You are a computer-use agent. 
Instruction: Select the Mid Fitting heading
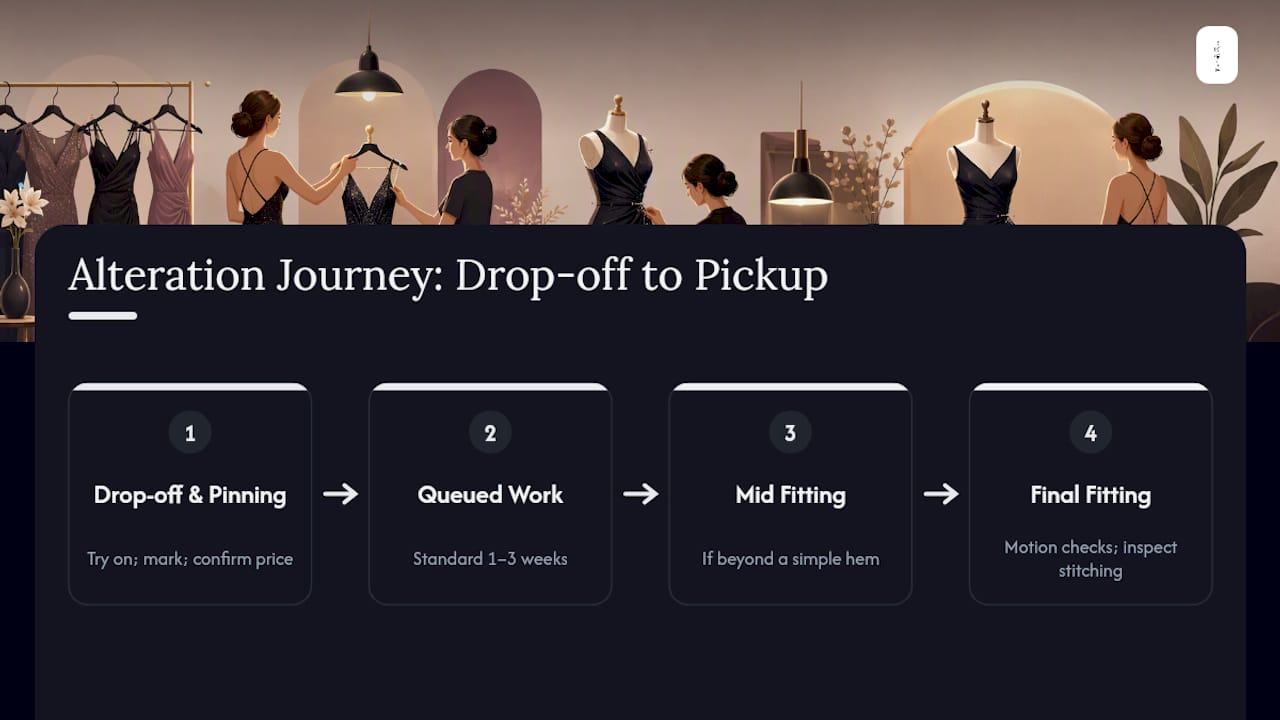click(790, 495)
